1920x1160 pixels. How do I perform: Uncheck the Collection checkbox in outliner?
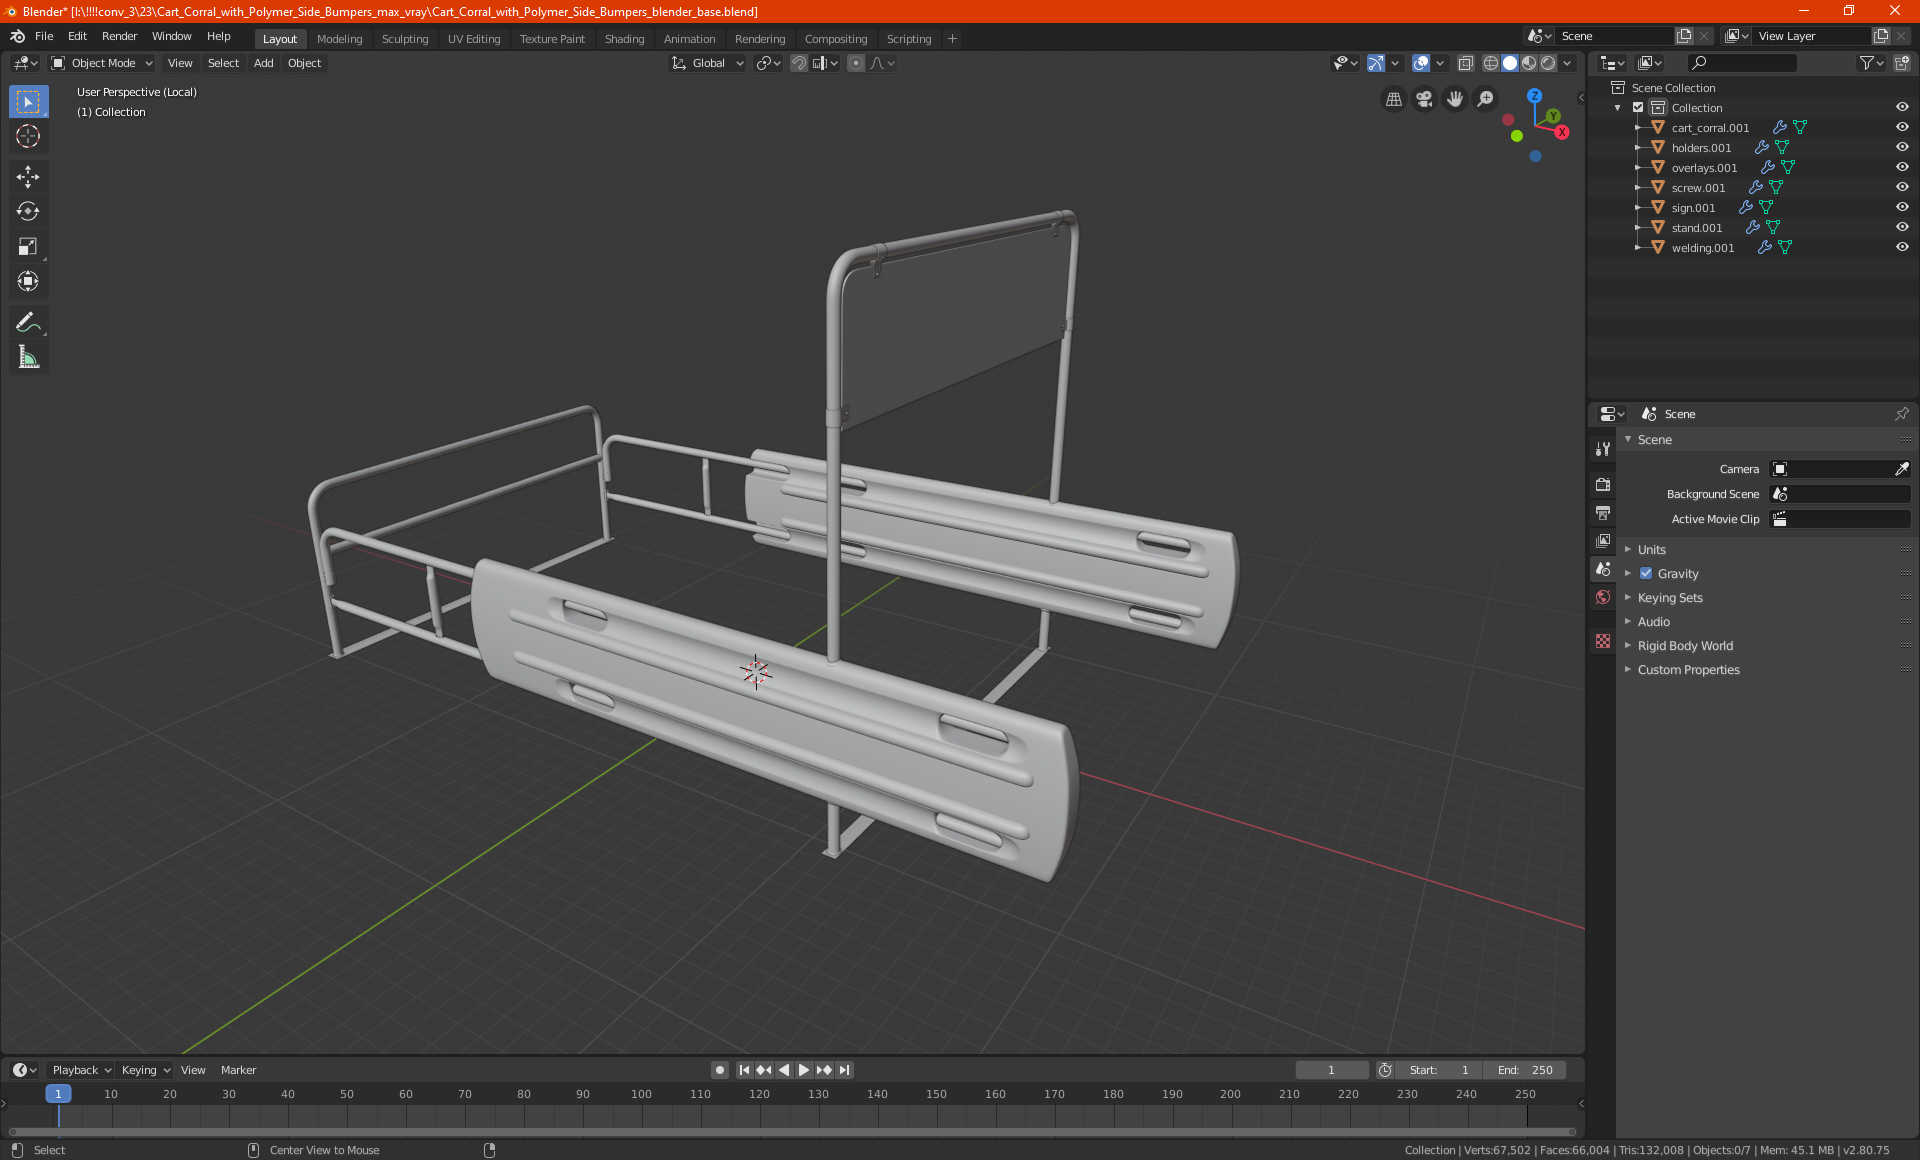click(x=1638, y=108)
